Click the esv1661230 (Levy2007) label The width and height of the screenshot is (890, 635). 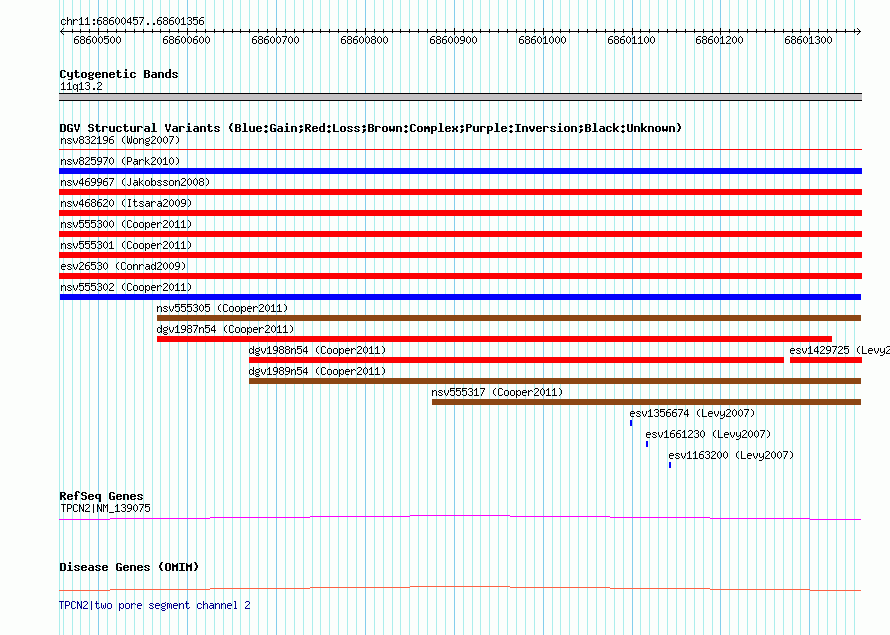tap(708, 434)
